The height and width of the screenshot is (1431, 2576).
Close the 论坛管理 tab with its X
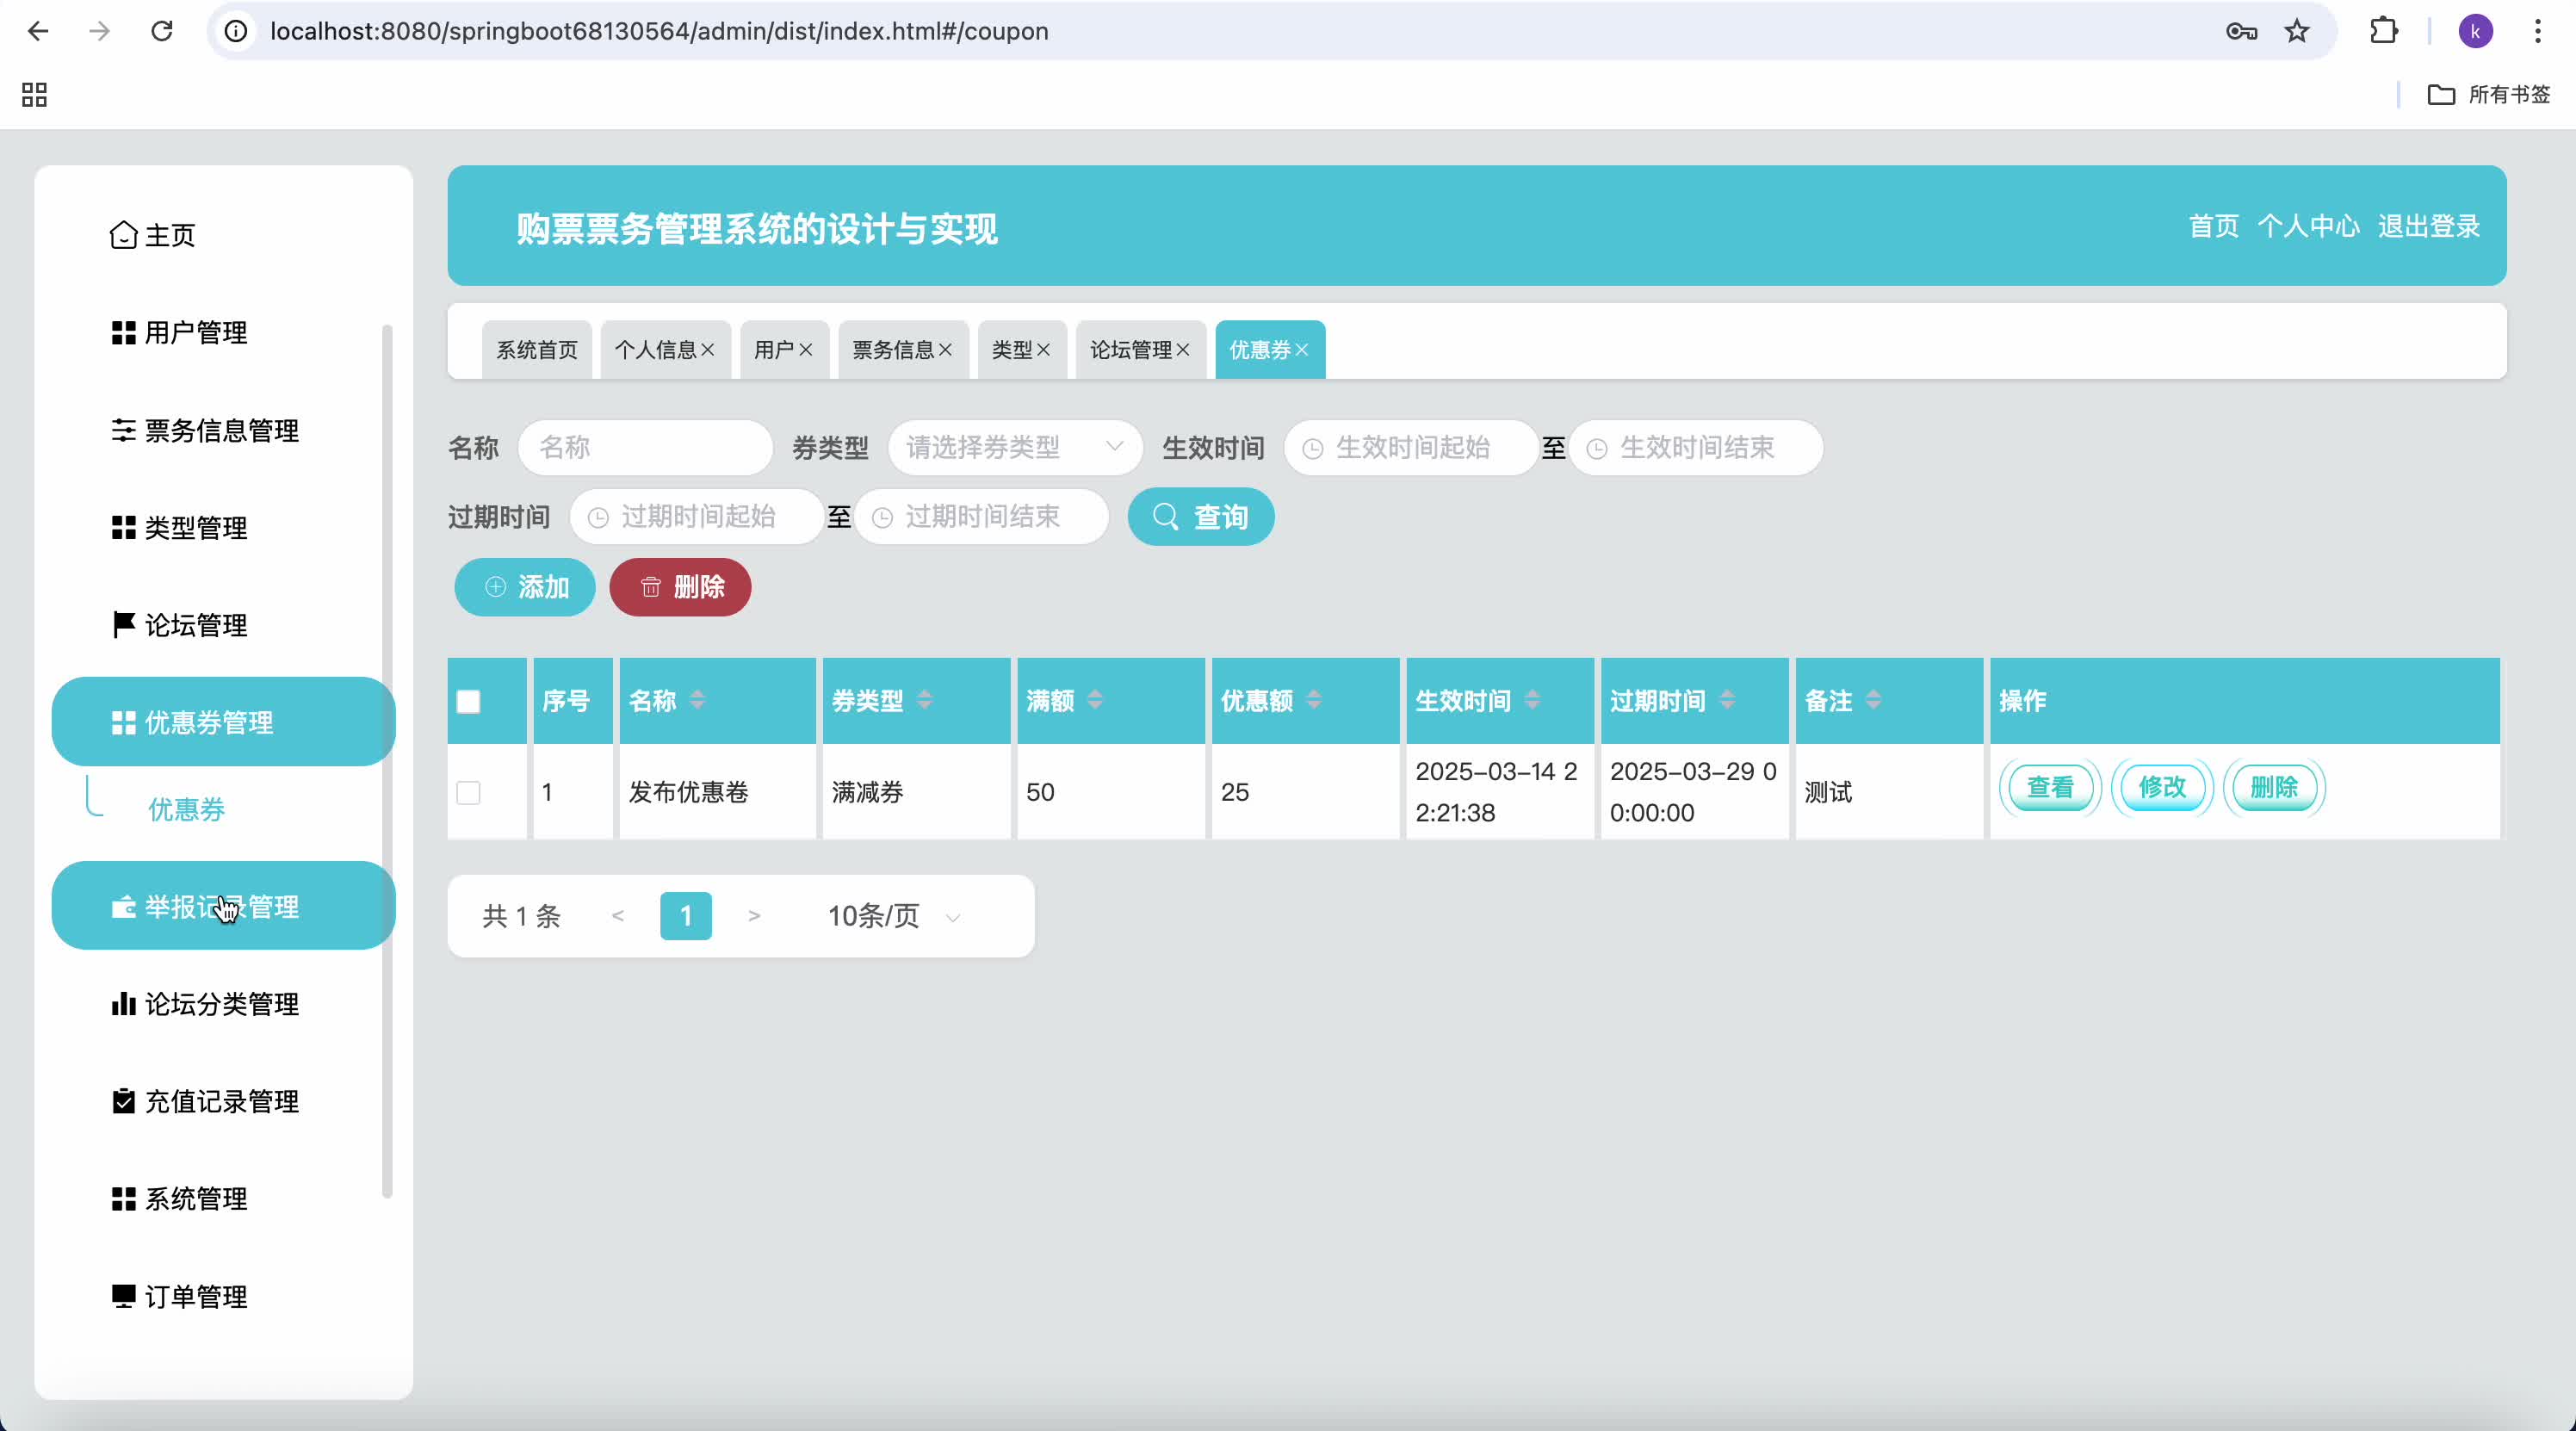(x=1183, y=350)
